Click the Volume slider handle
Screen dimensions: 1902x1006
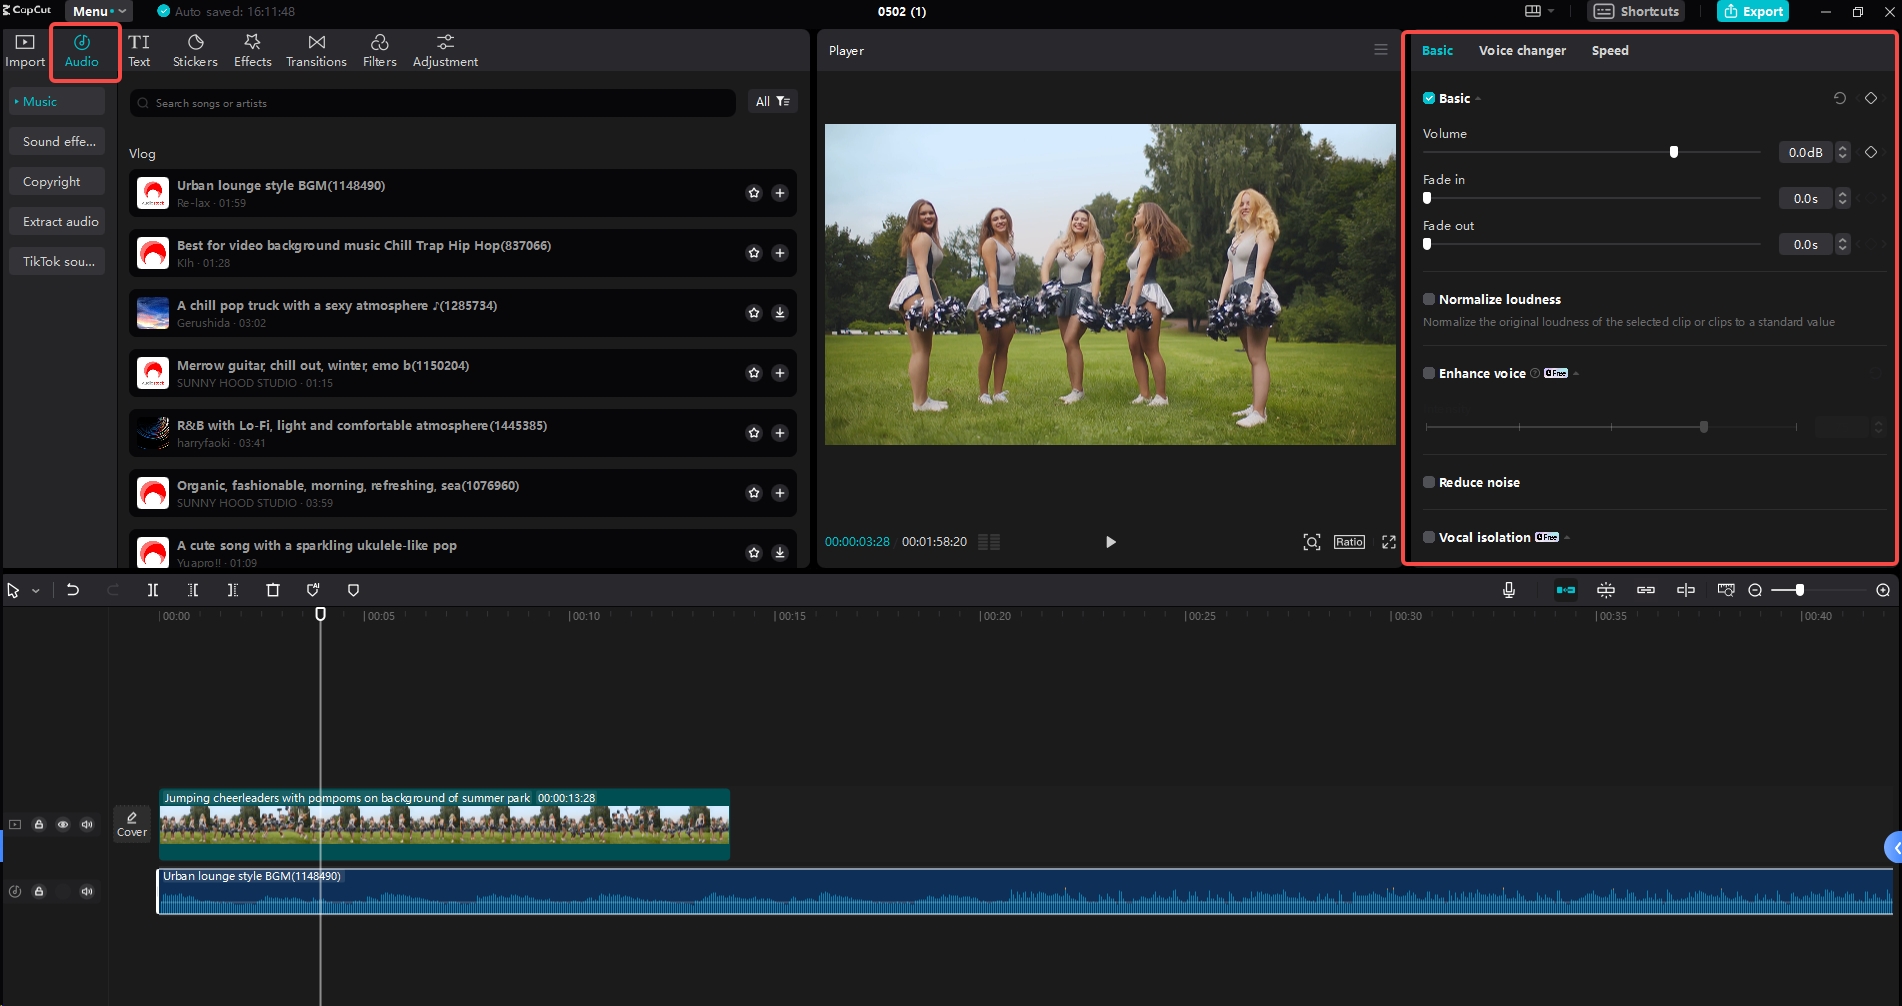[1673, 152]
